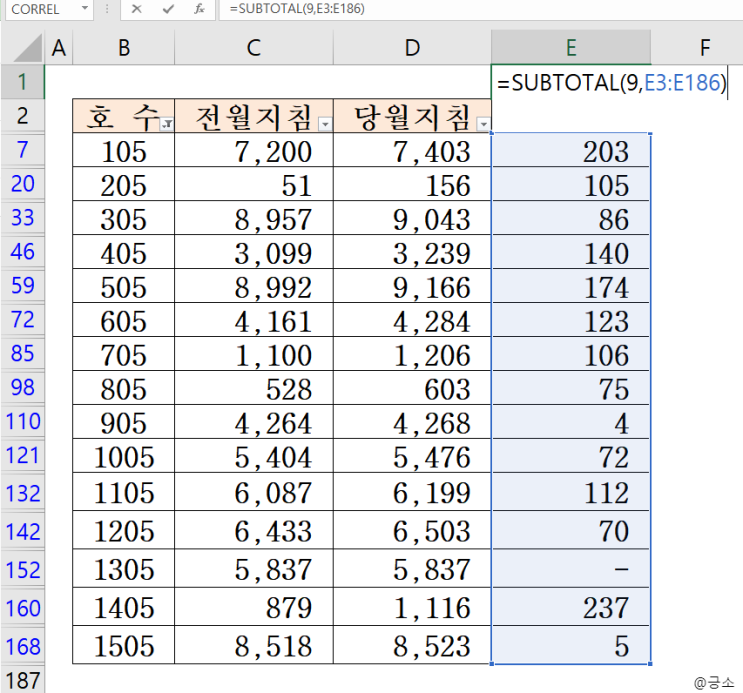Cancel the formula entry with the X icon
The width and height of the screenshot is (743, 693).
(136, 9)
